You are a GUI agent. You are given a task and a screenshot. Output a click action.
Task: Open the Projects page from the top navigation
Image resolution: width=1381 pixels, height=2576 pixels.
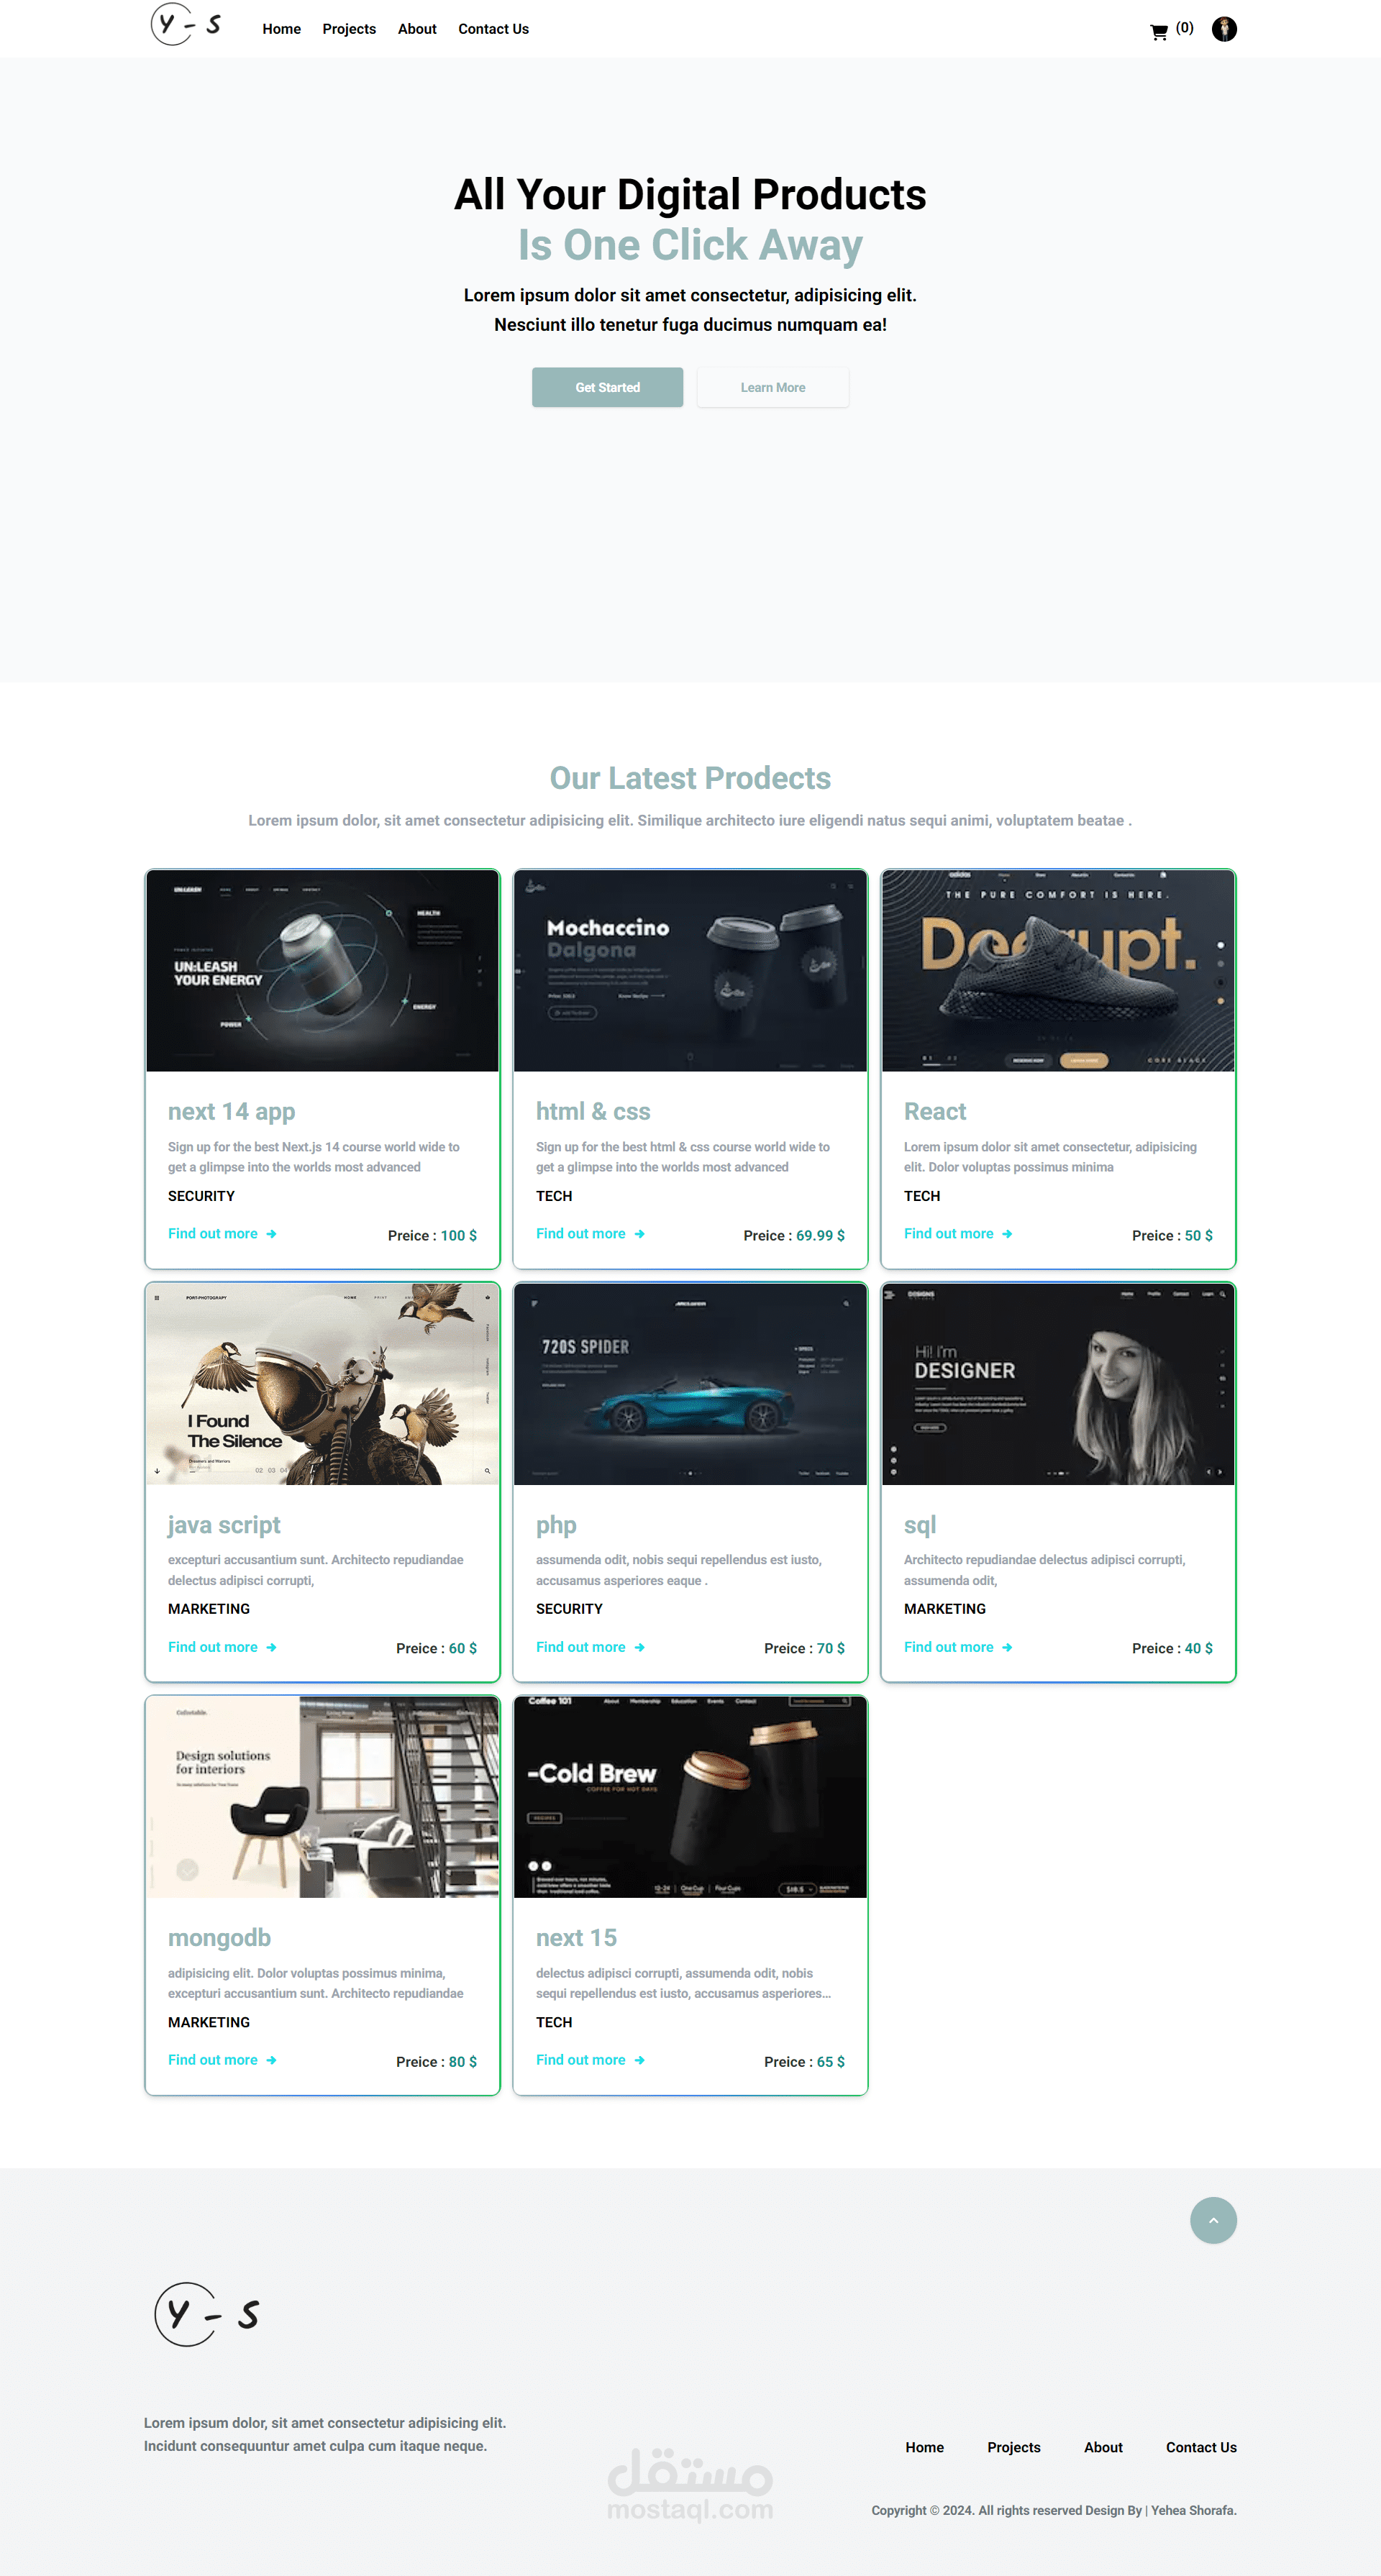[x=348, y=29]
